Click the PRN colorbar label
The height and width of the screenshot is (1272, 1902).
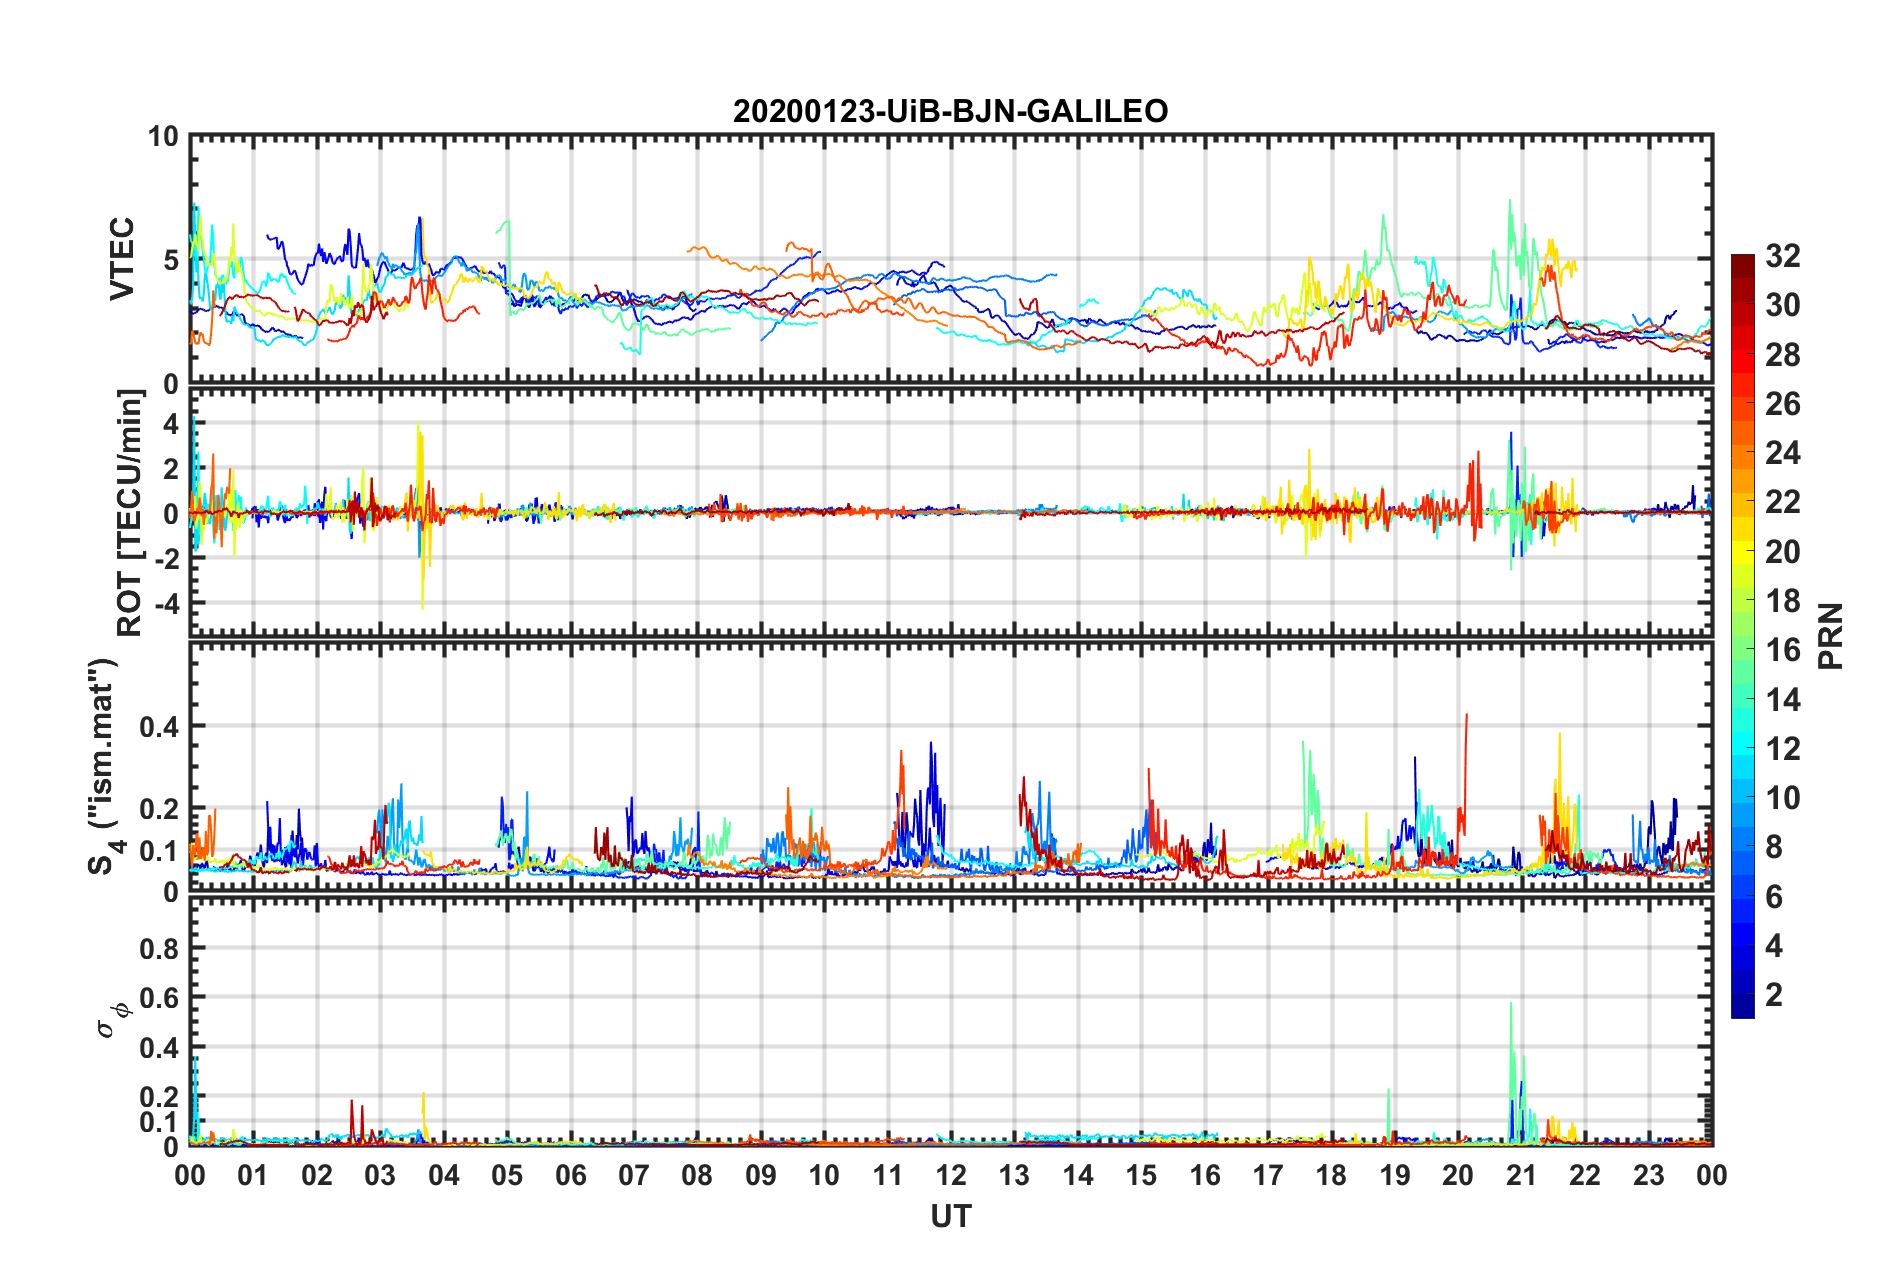coord(1830,636)
